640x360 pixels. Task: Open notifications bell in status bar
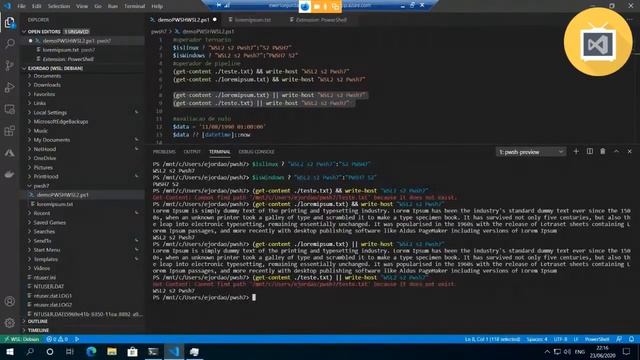631,339
